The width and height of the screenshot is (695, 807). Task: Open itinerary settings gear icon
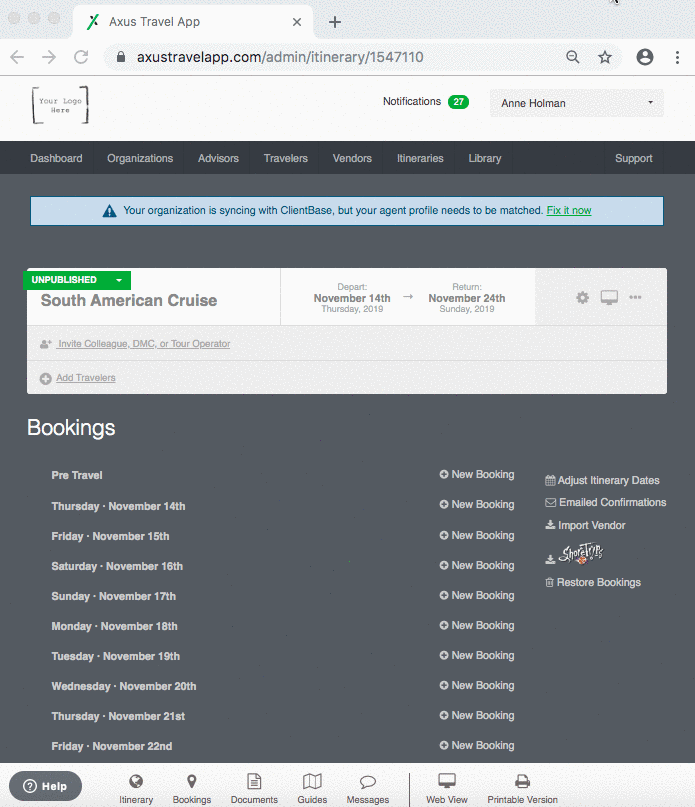tap(582, 297)
